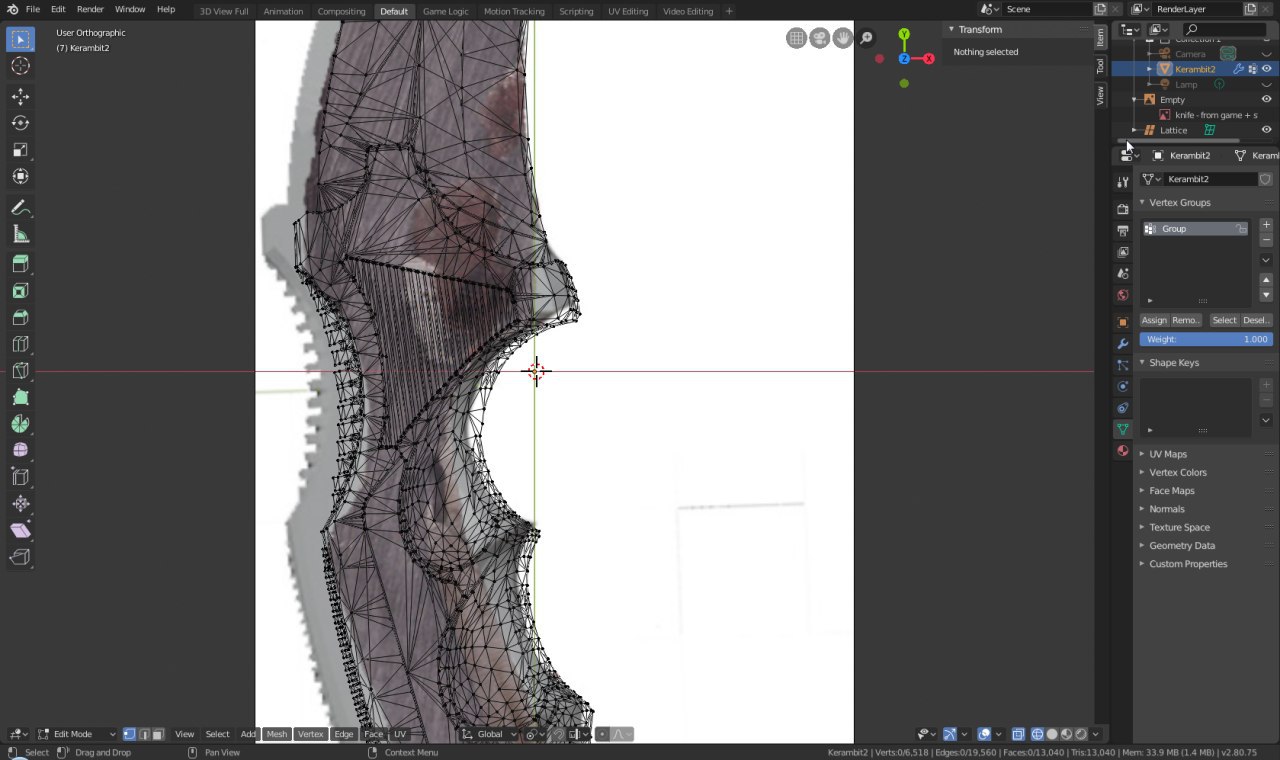
Task: Expand the Geometry Data panel
Action: pos(1182,546)
